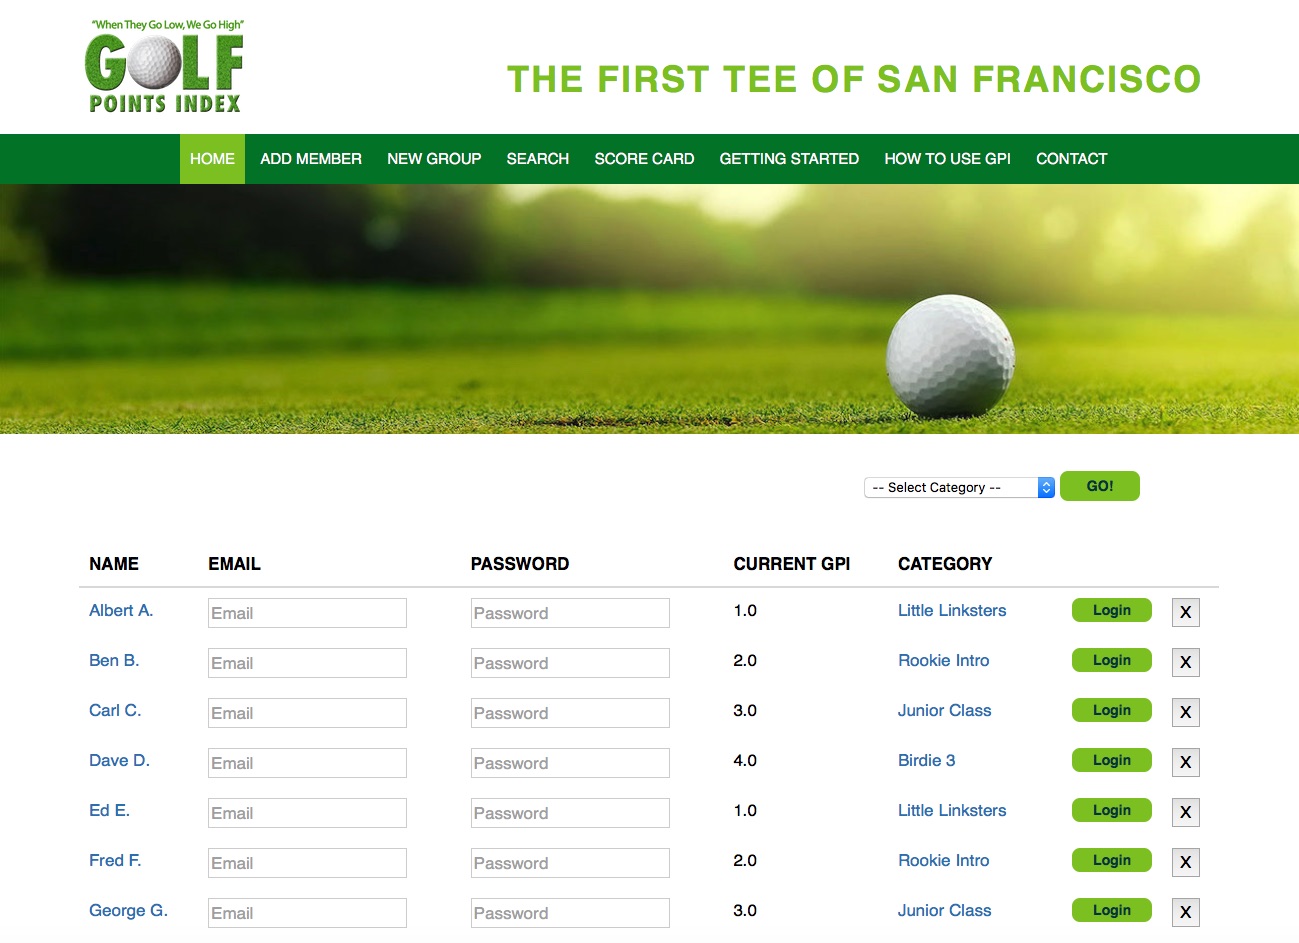Viewport: 1299px width, 943px height.
Task: Click the NAME column header
Action: 114,564
